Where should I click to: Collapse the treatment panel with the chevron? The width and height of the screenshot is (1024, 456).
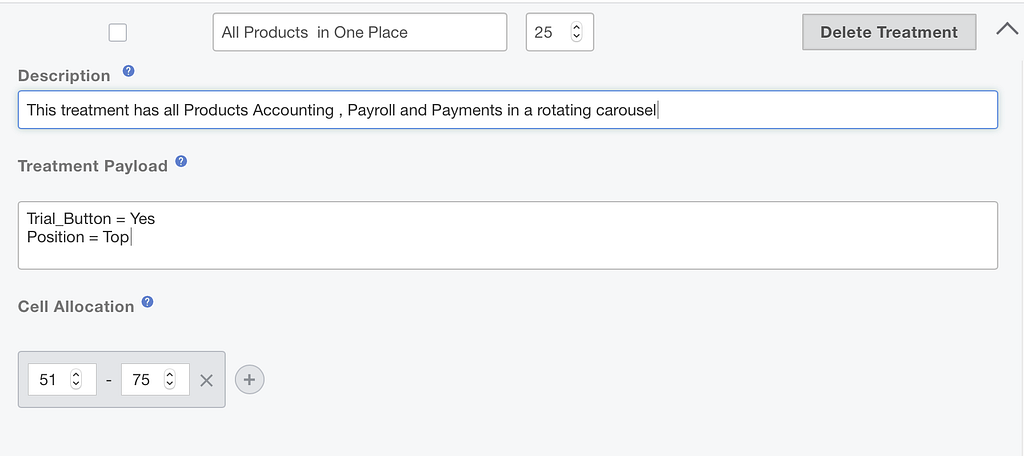click(x=1006, y=30)
